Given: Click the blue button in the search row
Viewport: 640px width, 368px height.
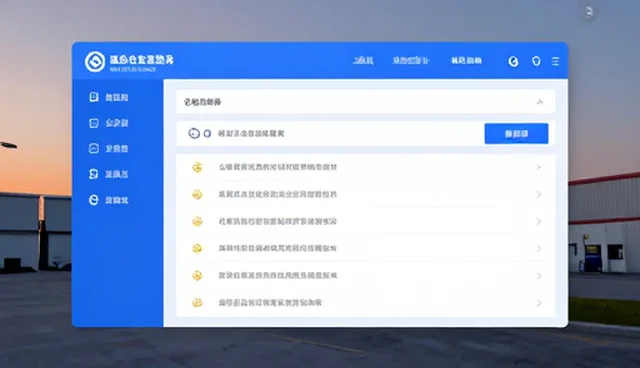Looking at the screenshot, I should tap(516, 133).
